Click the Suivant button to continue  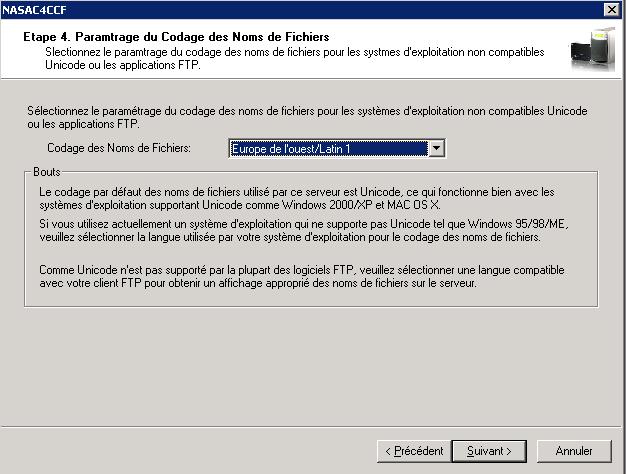489,451
